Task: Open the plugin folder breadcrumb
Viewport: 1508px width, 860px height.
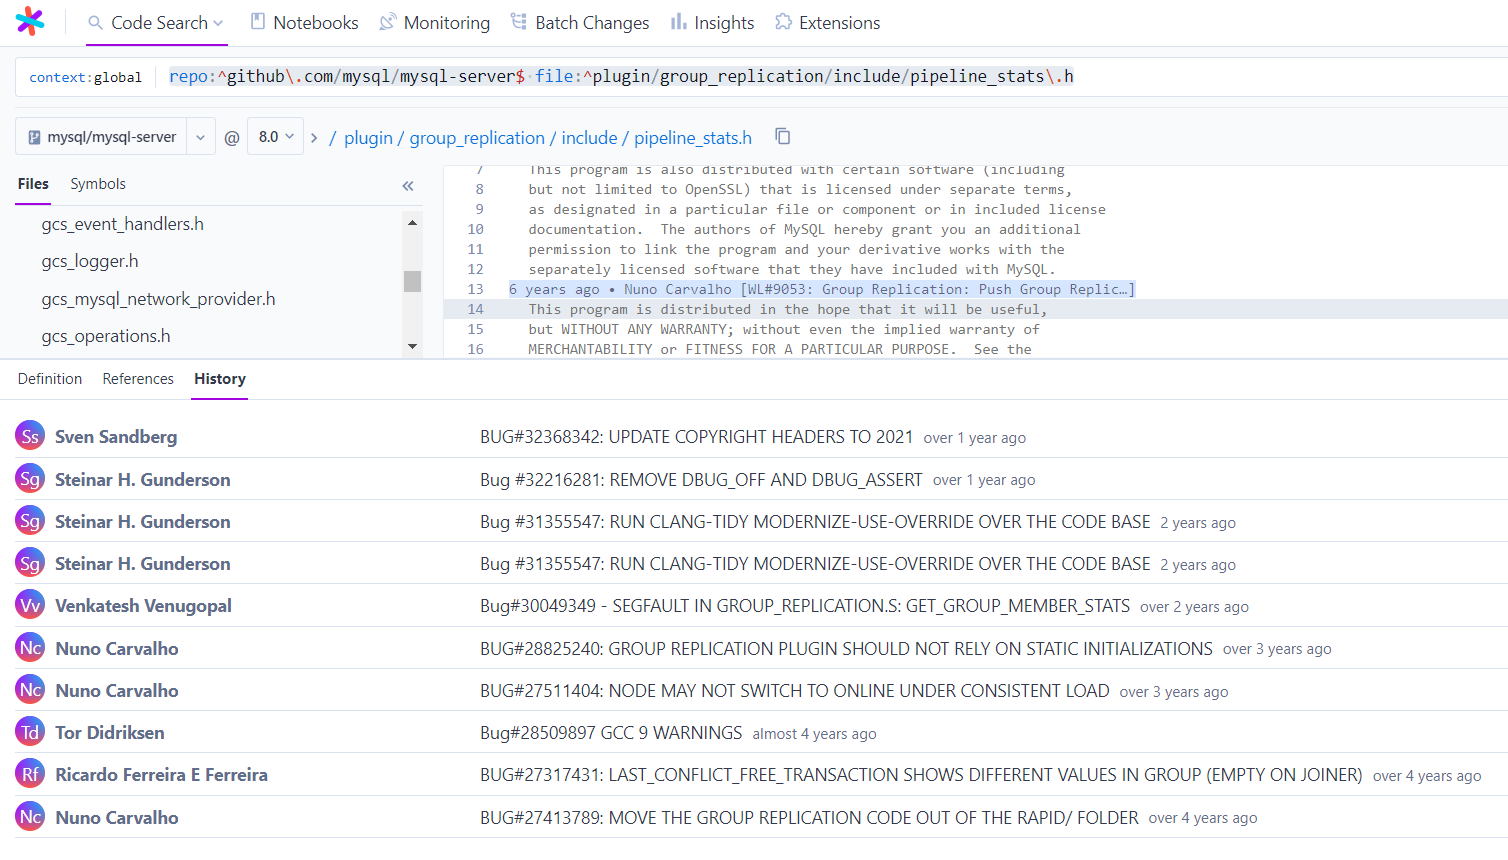Action: click(368, 137)
